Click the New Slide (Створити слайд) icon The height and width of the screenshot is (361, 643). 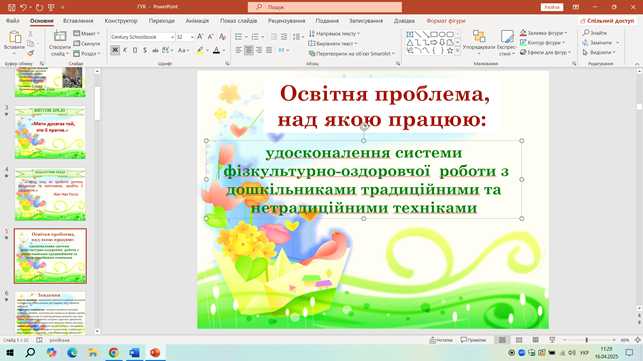click(60, 37)
